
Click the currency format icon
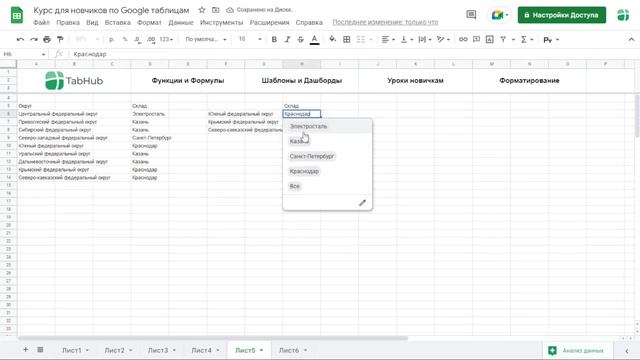(x=111, y=40)
